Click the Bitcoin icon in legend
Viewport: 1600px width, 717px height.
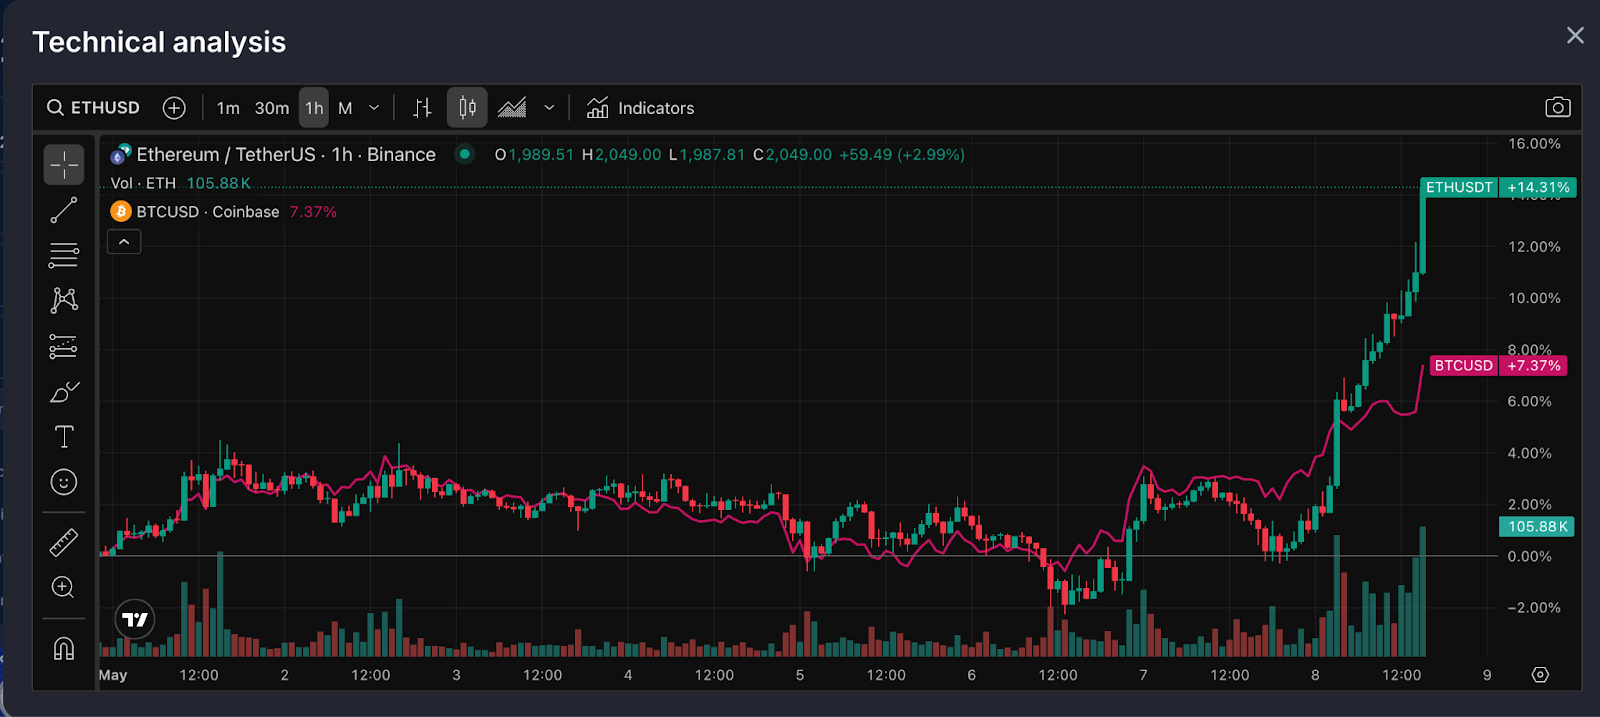pyautogui.click(x=121, y=211)
